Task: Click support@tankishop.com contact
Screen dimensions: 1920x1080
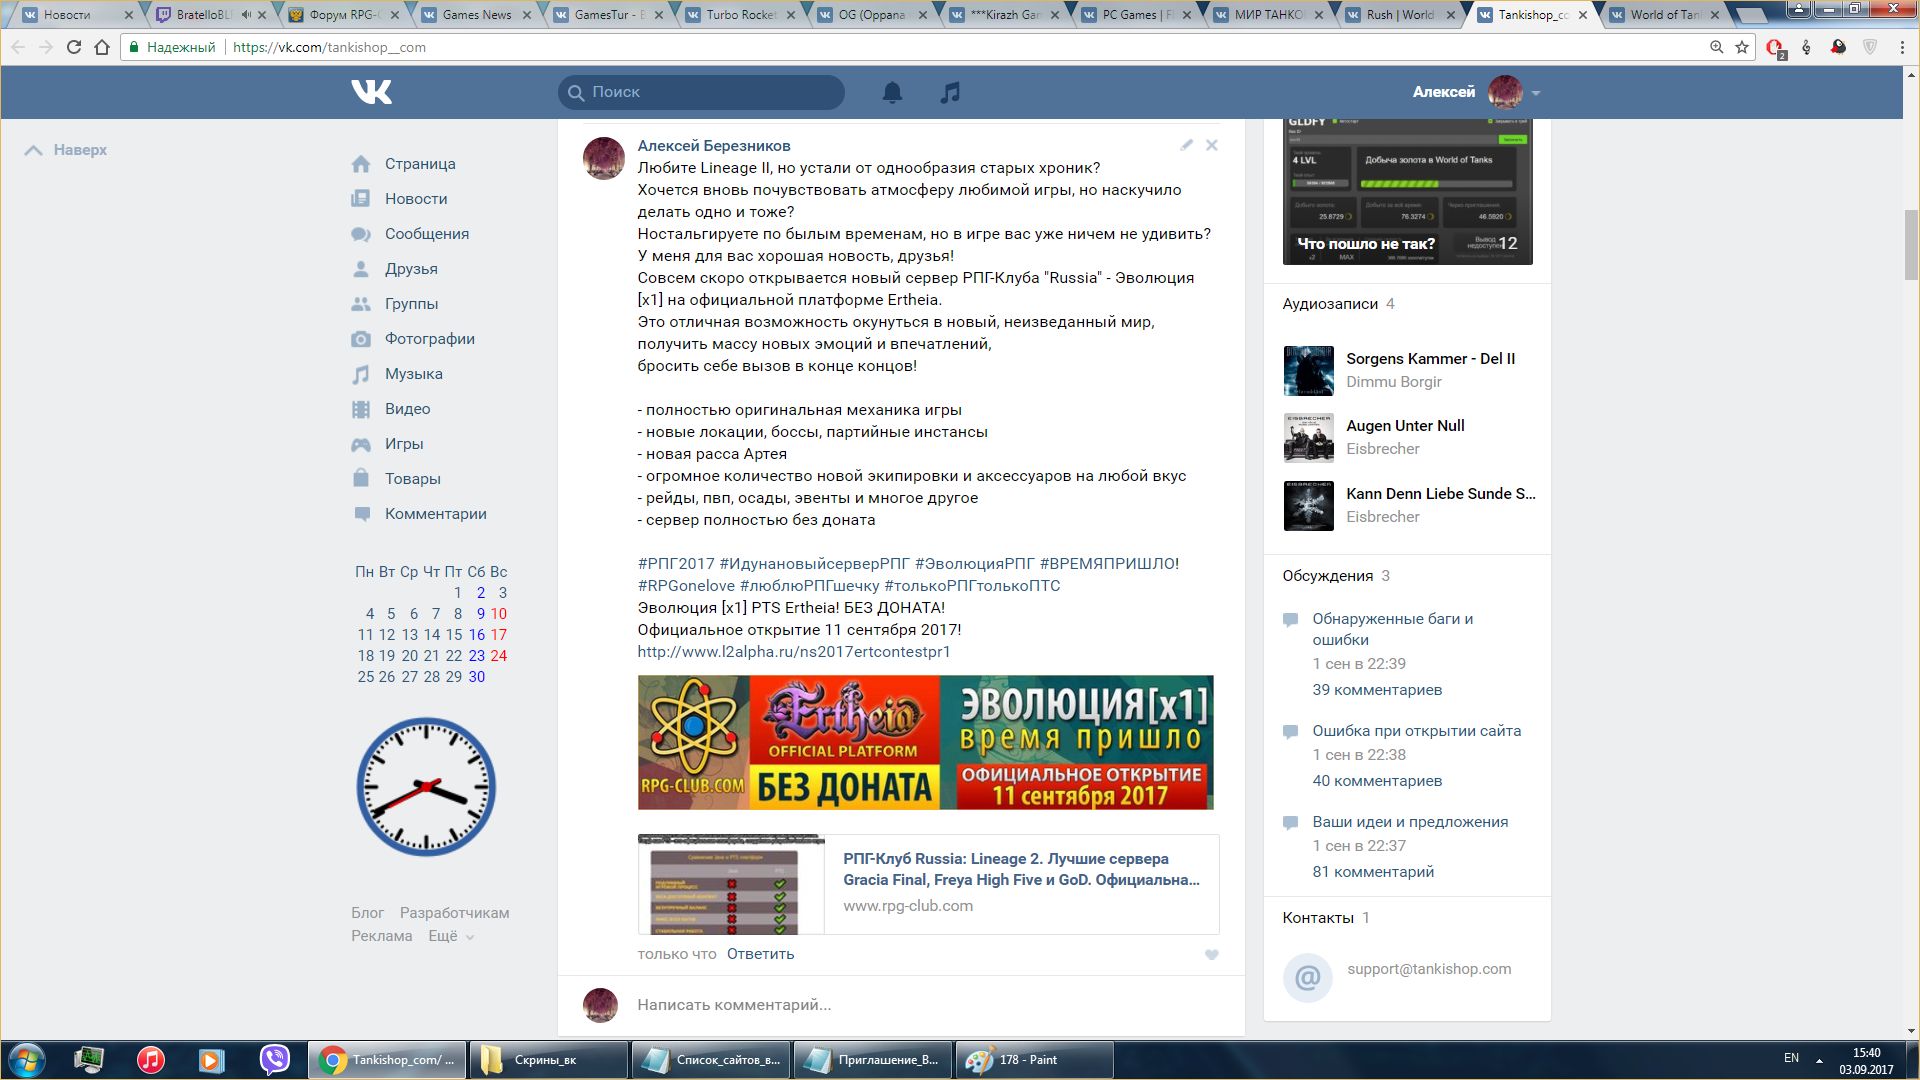Action: [1429, 969]
